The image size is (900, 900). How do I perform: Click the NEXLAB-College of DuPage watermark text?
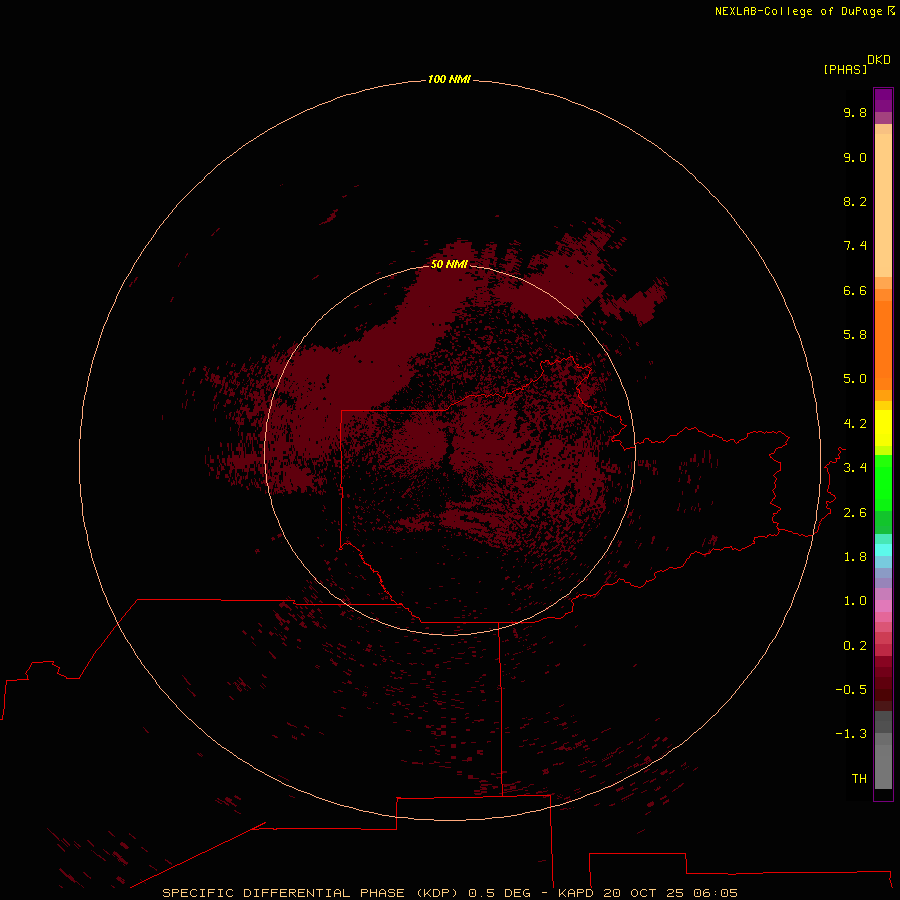point(804,11)
